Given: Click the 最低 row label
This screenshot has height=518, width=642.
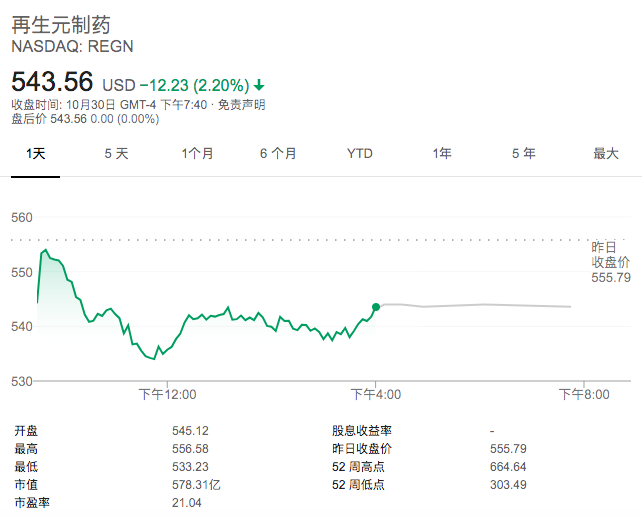Looking at the screenshot, I should click(x=26, y=467).
